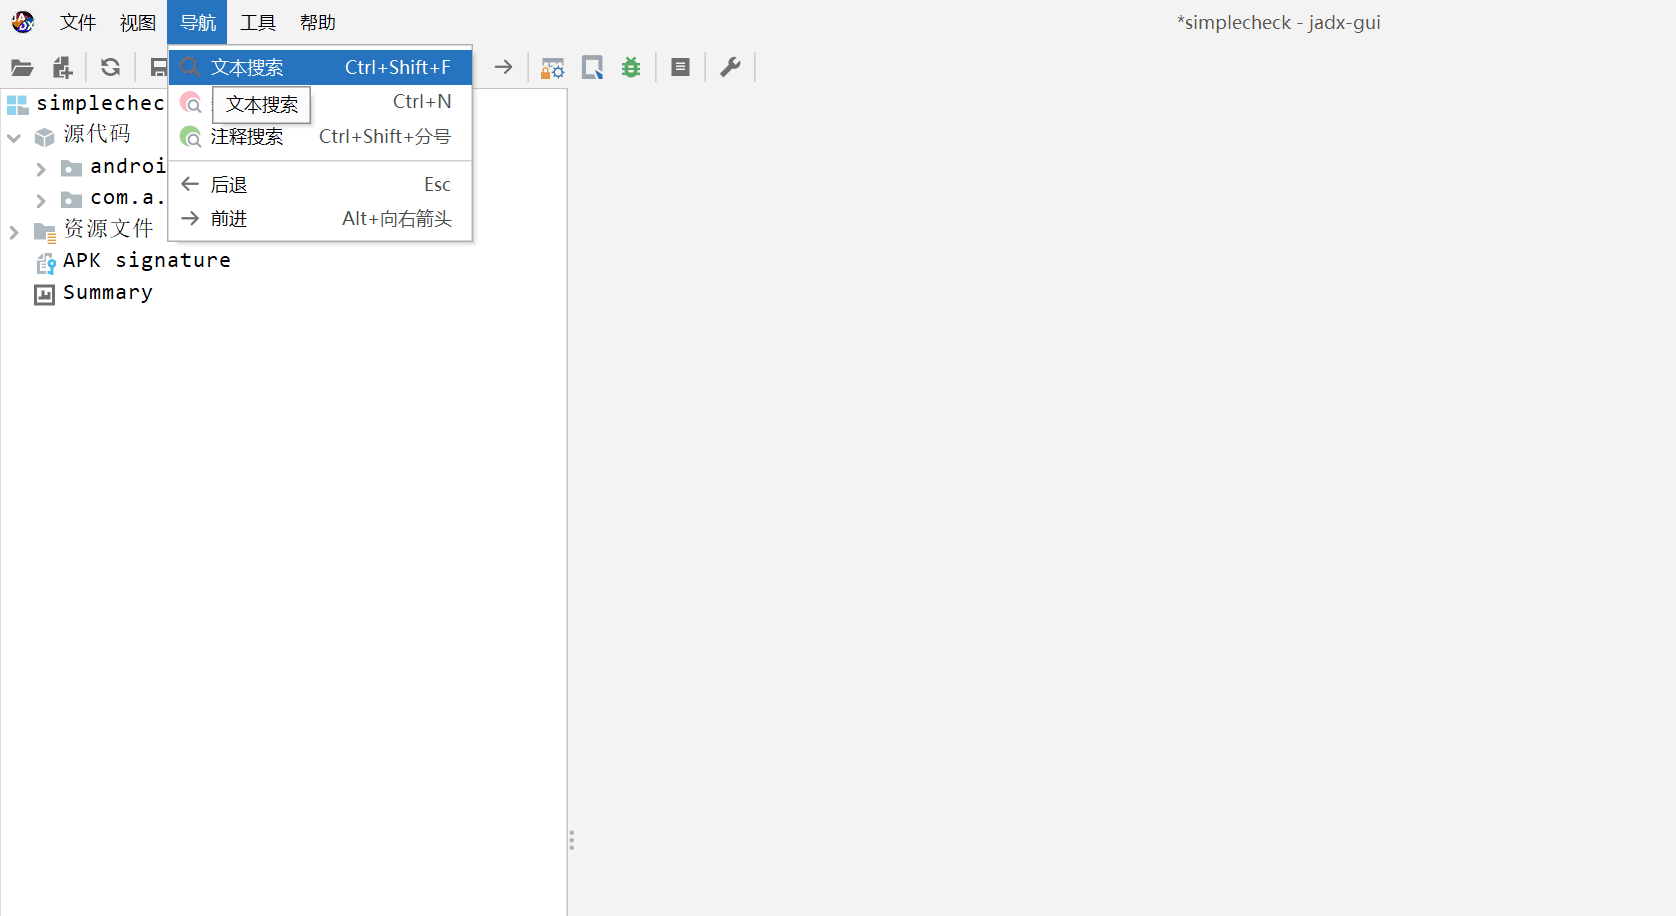Screen dimensions: 1676x916
Task: Open preferences with the wrench icon
Action: pyautogui.click(x=730, y=67)
